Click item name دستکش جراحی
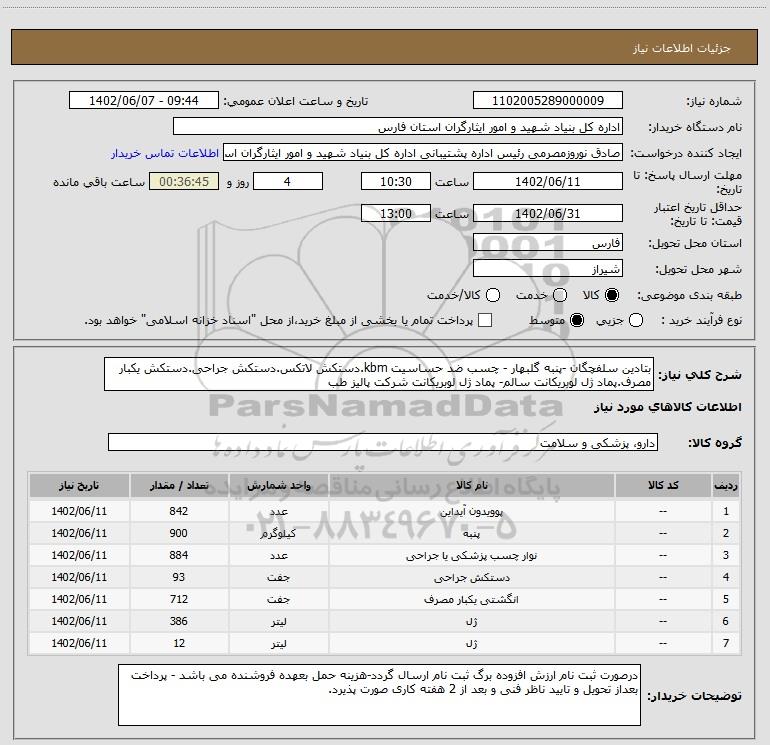Image resolution: width=770 pixels, height=745 pixels. [x=471, y=578]
